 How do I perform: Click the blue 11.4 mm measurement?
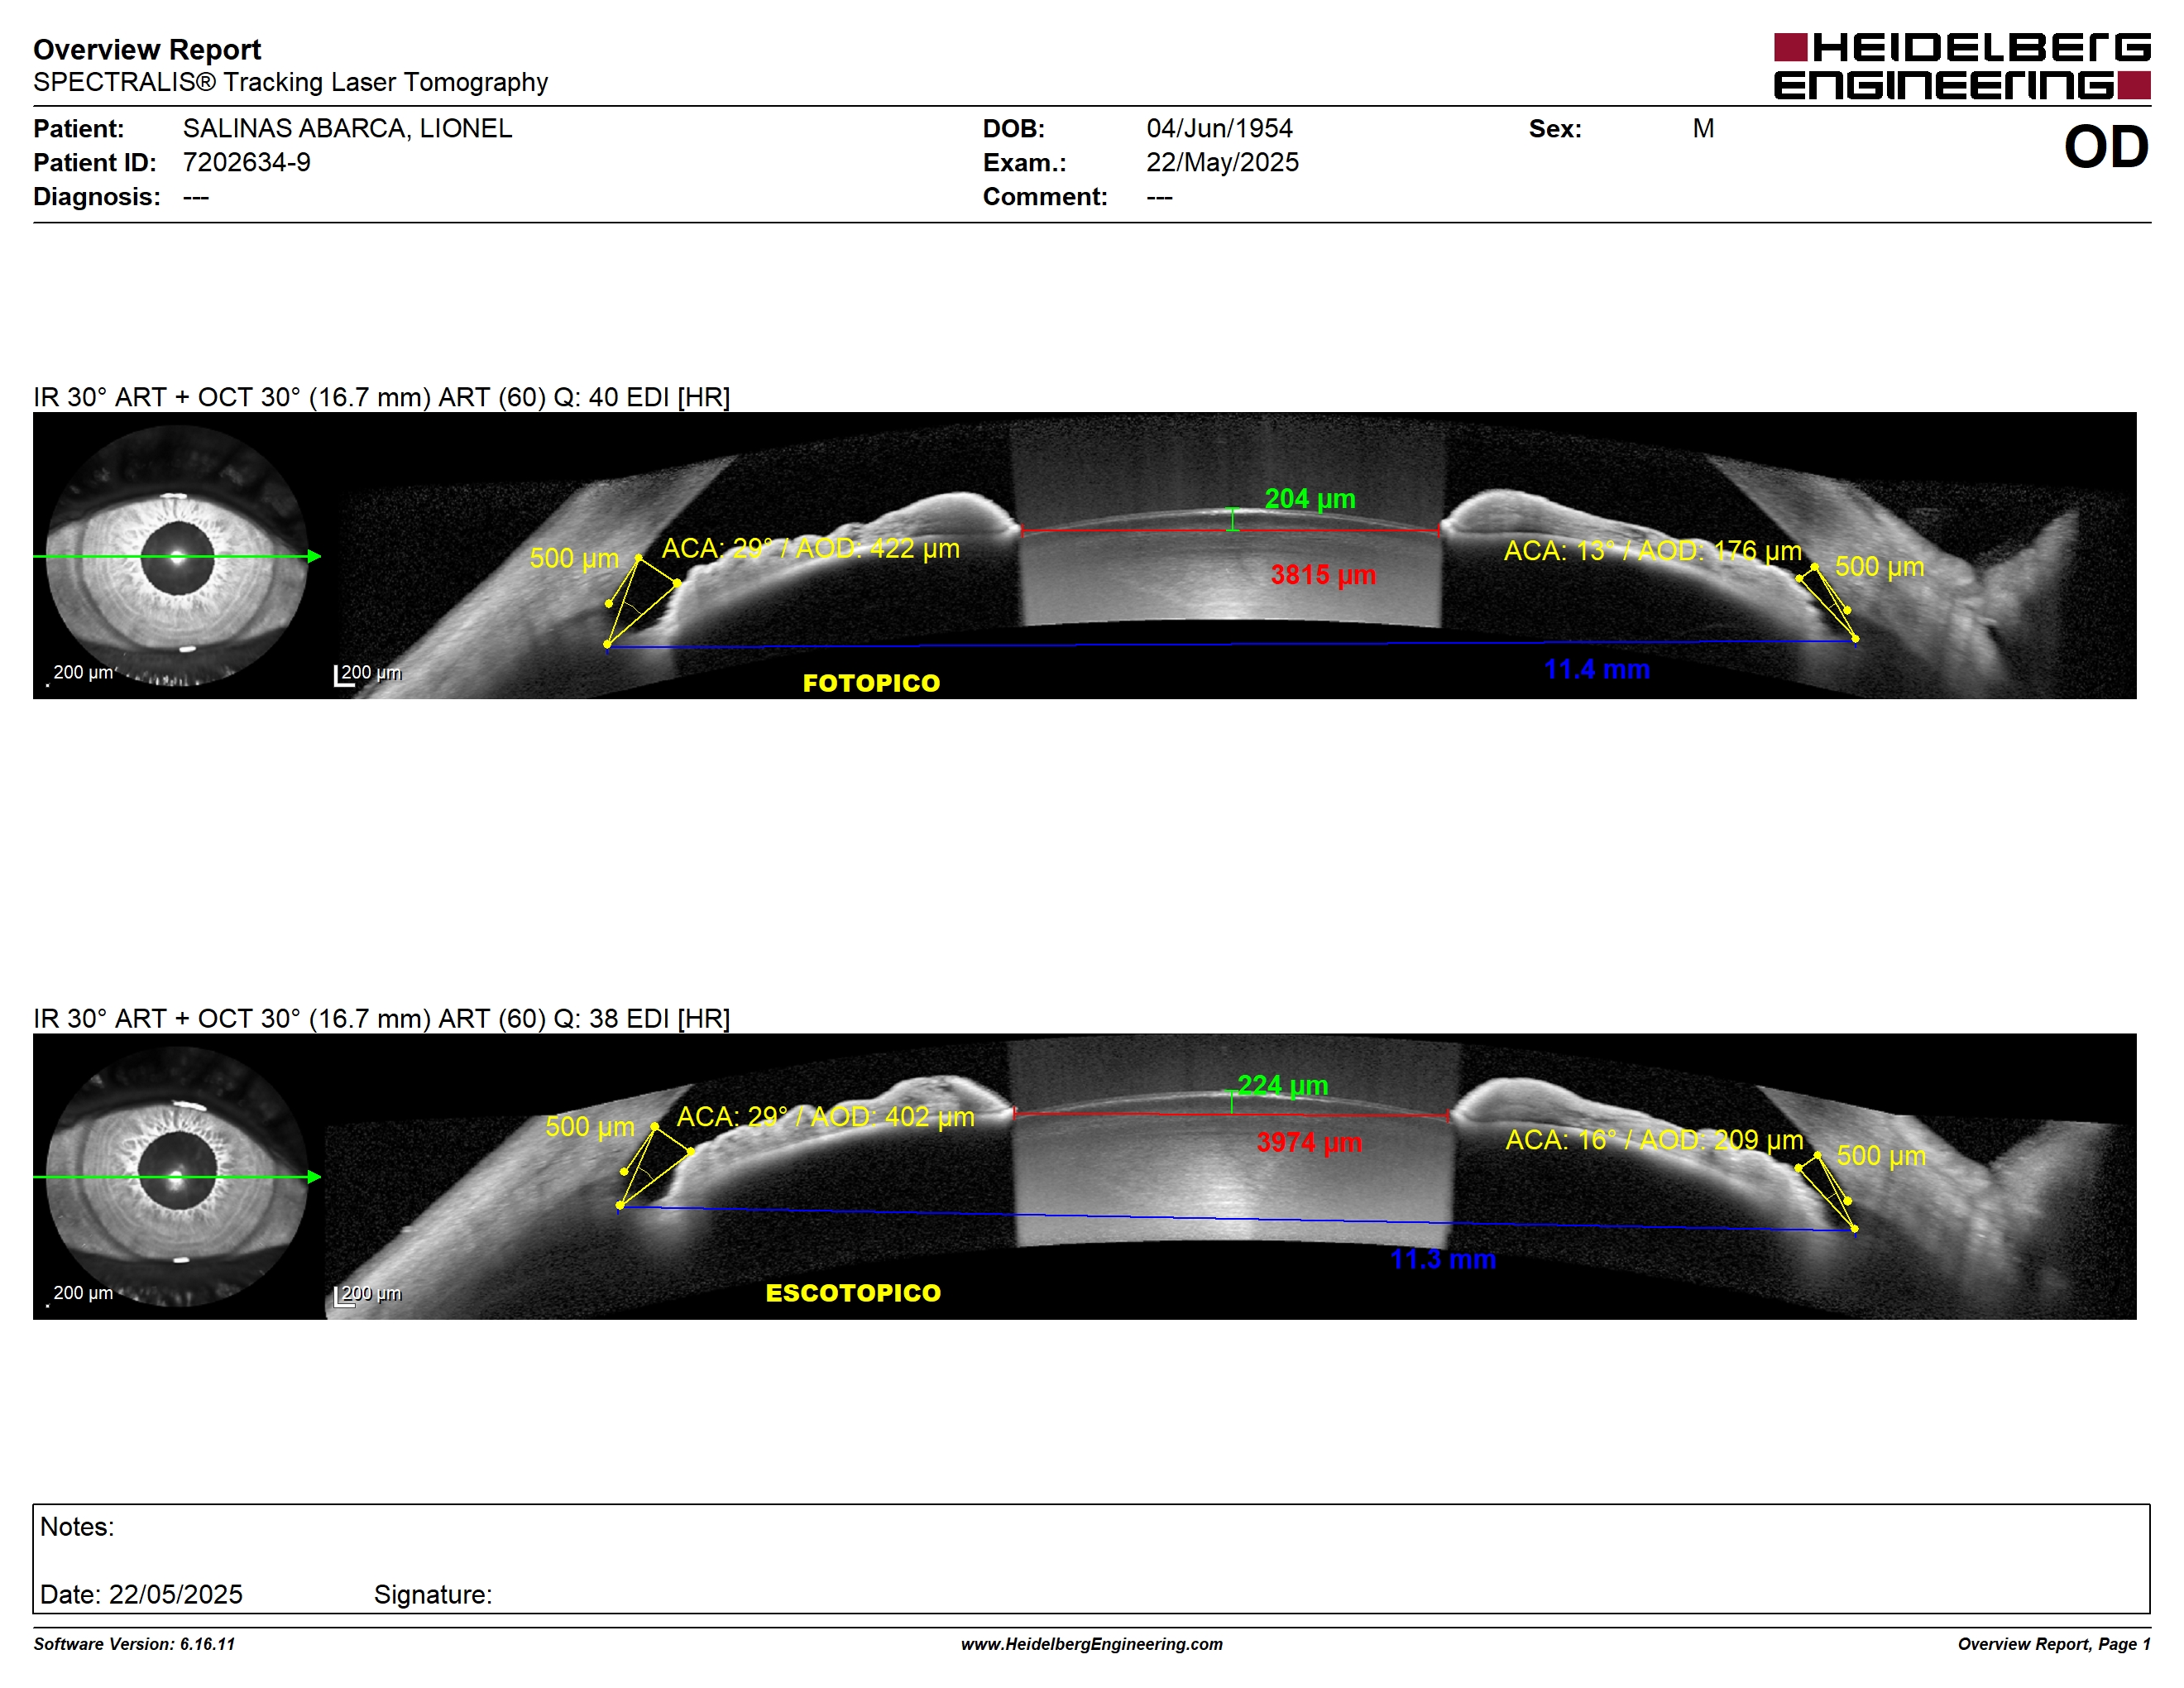pyautogui.click(x=1596, y=669)
